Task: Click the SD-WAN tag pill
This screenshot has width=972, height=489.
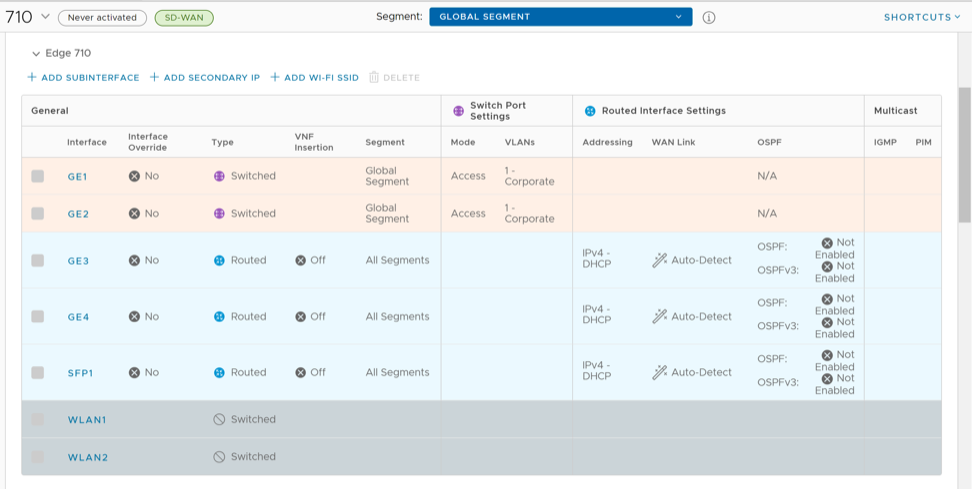Action: pos(184,17)
